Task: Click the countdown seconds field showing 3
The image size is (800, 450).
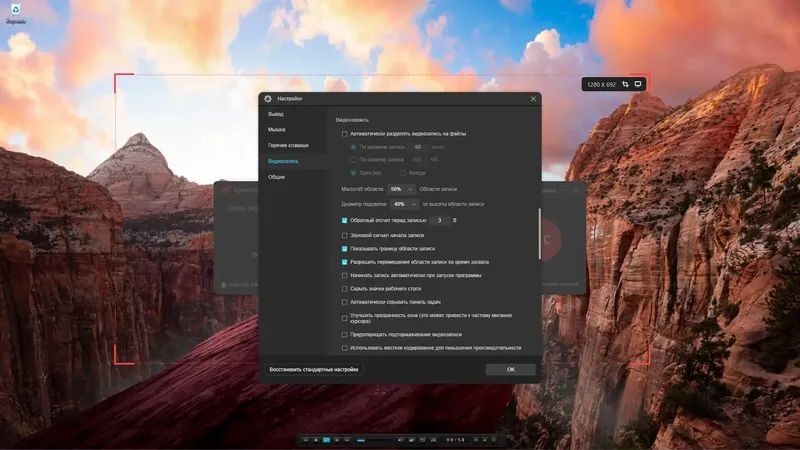Action: click(439, 220)
